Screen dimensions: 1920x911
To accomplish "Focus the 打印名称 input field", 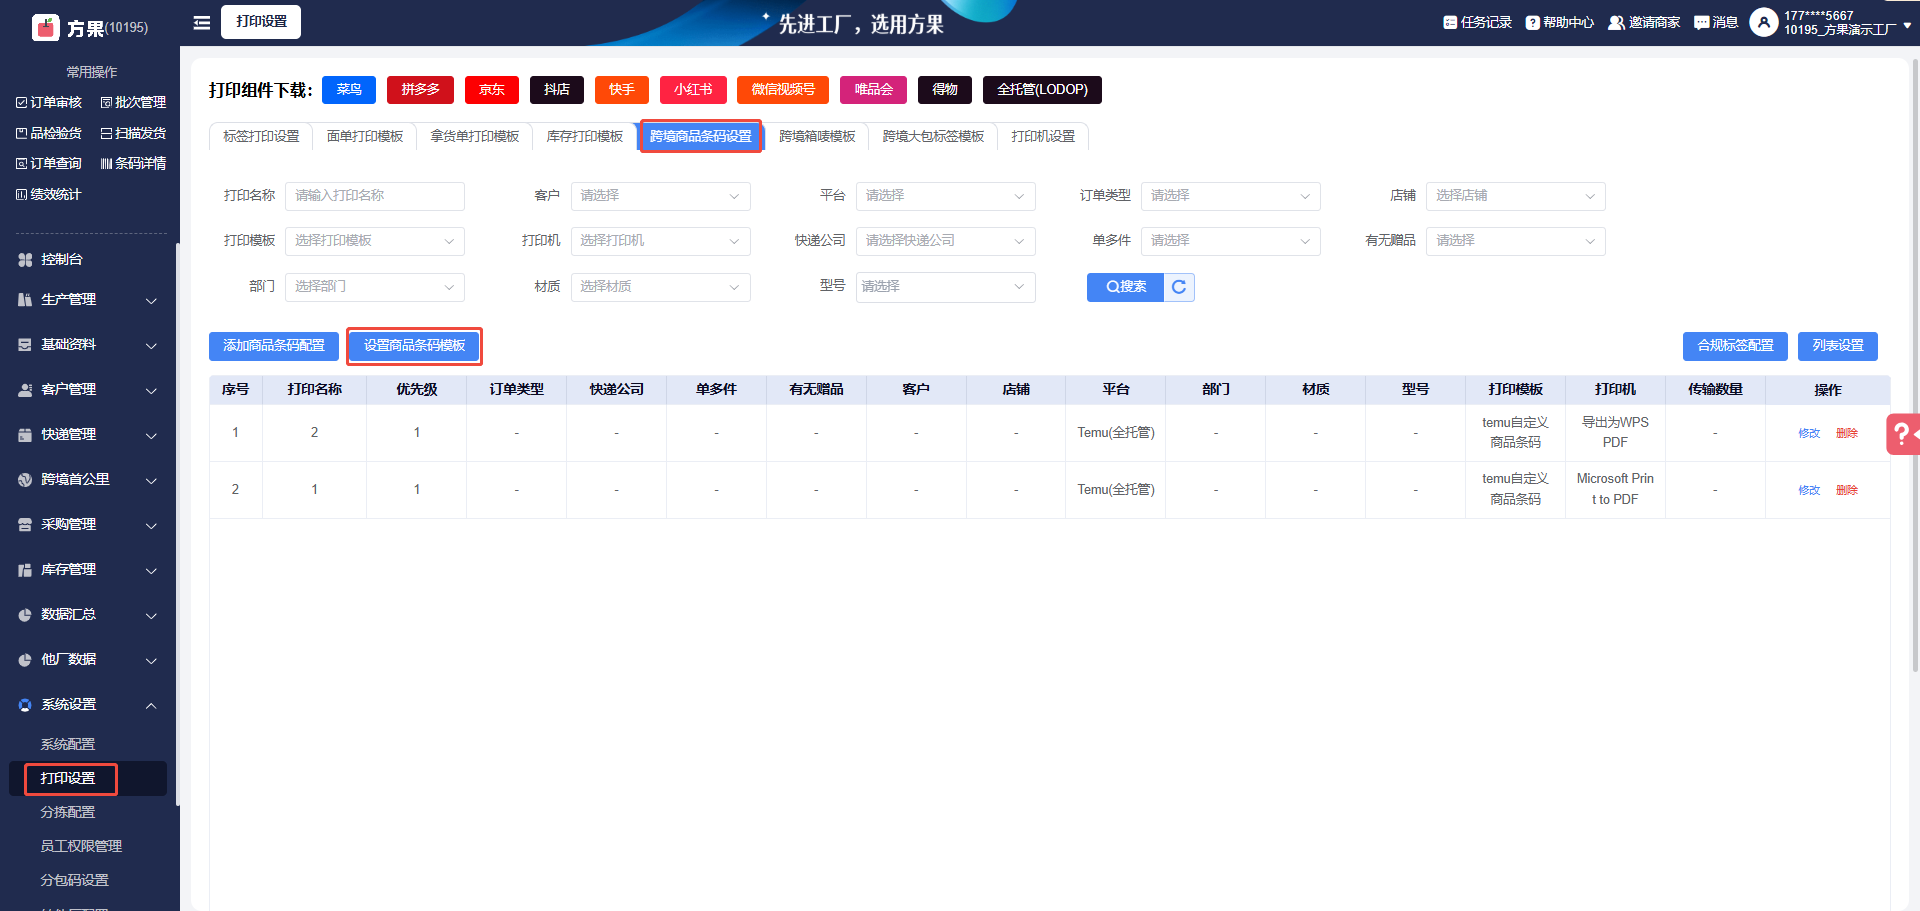I will 375,196.
